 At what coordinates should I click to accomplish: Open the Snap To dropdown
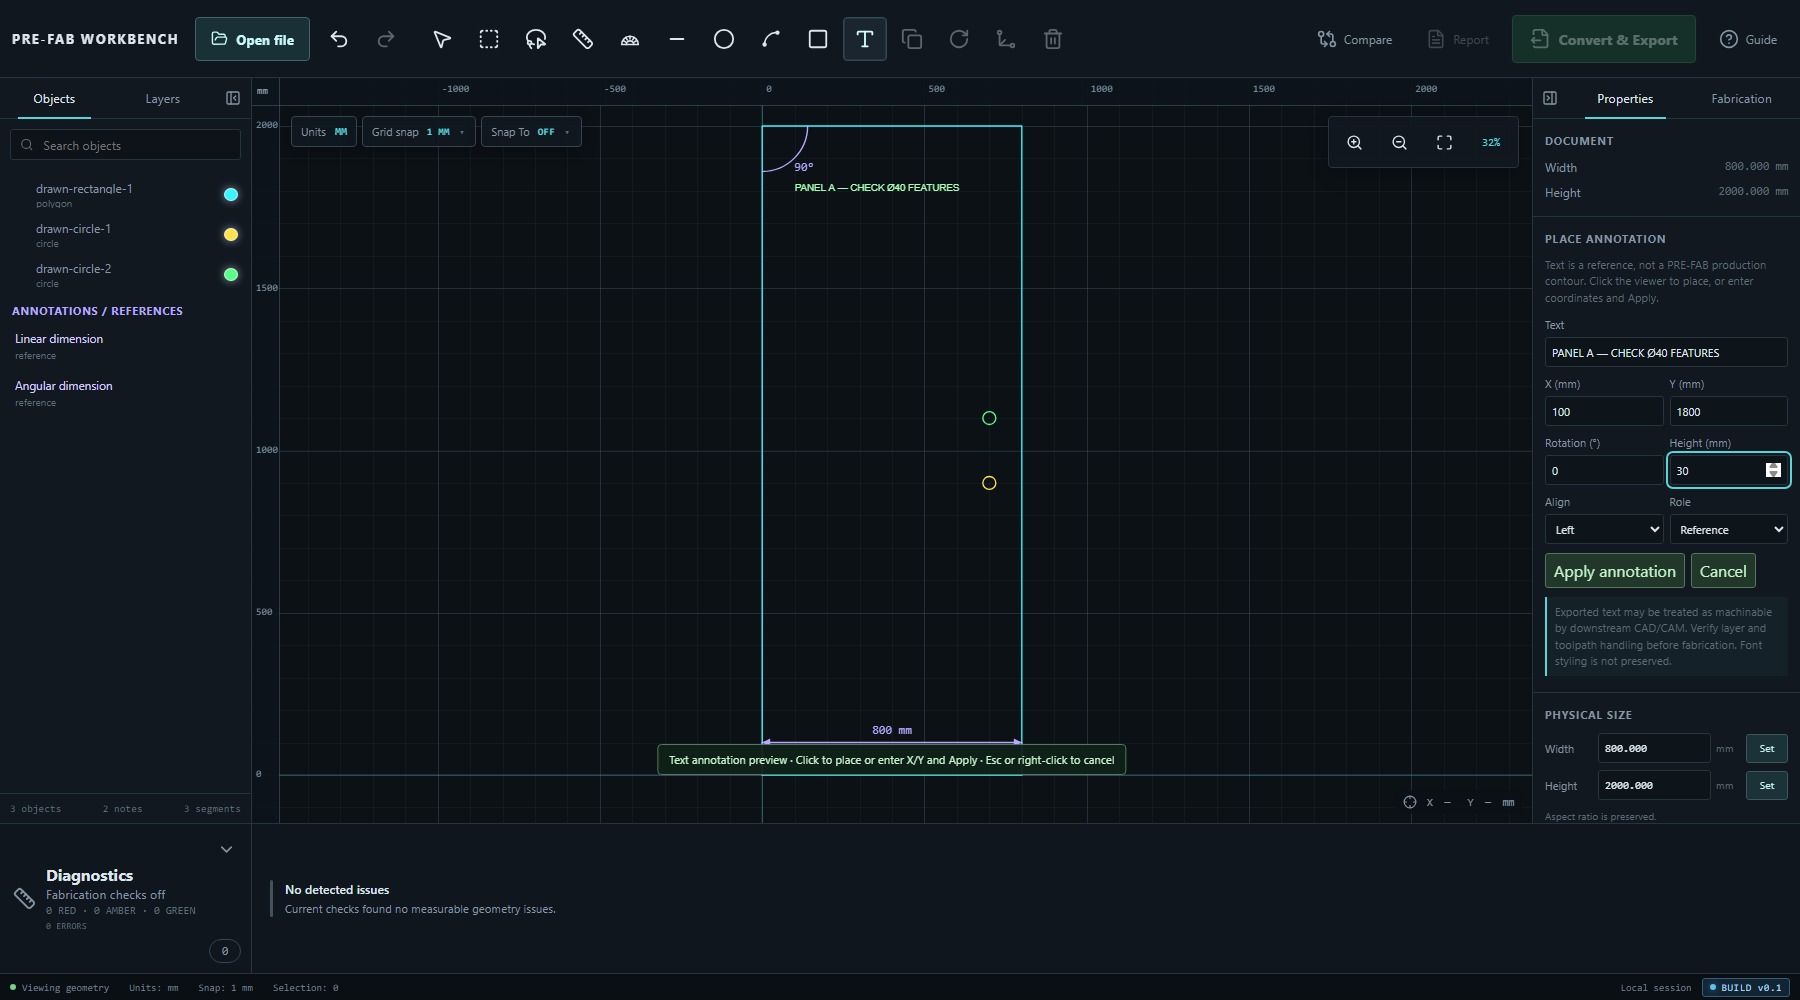coord(530,132)
